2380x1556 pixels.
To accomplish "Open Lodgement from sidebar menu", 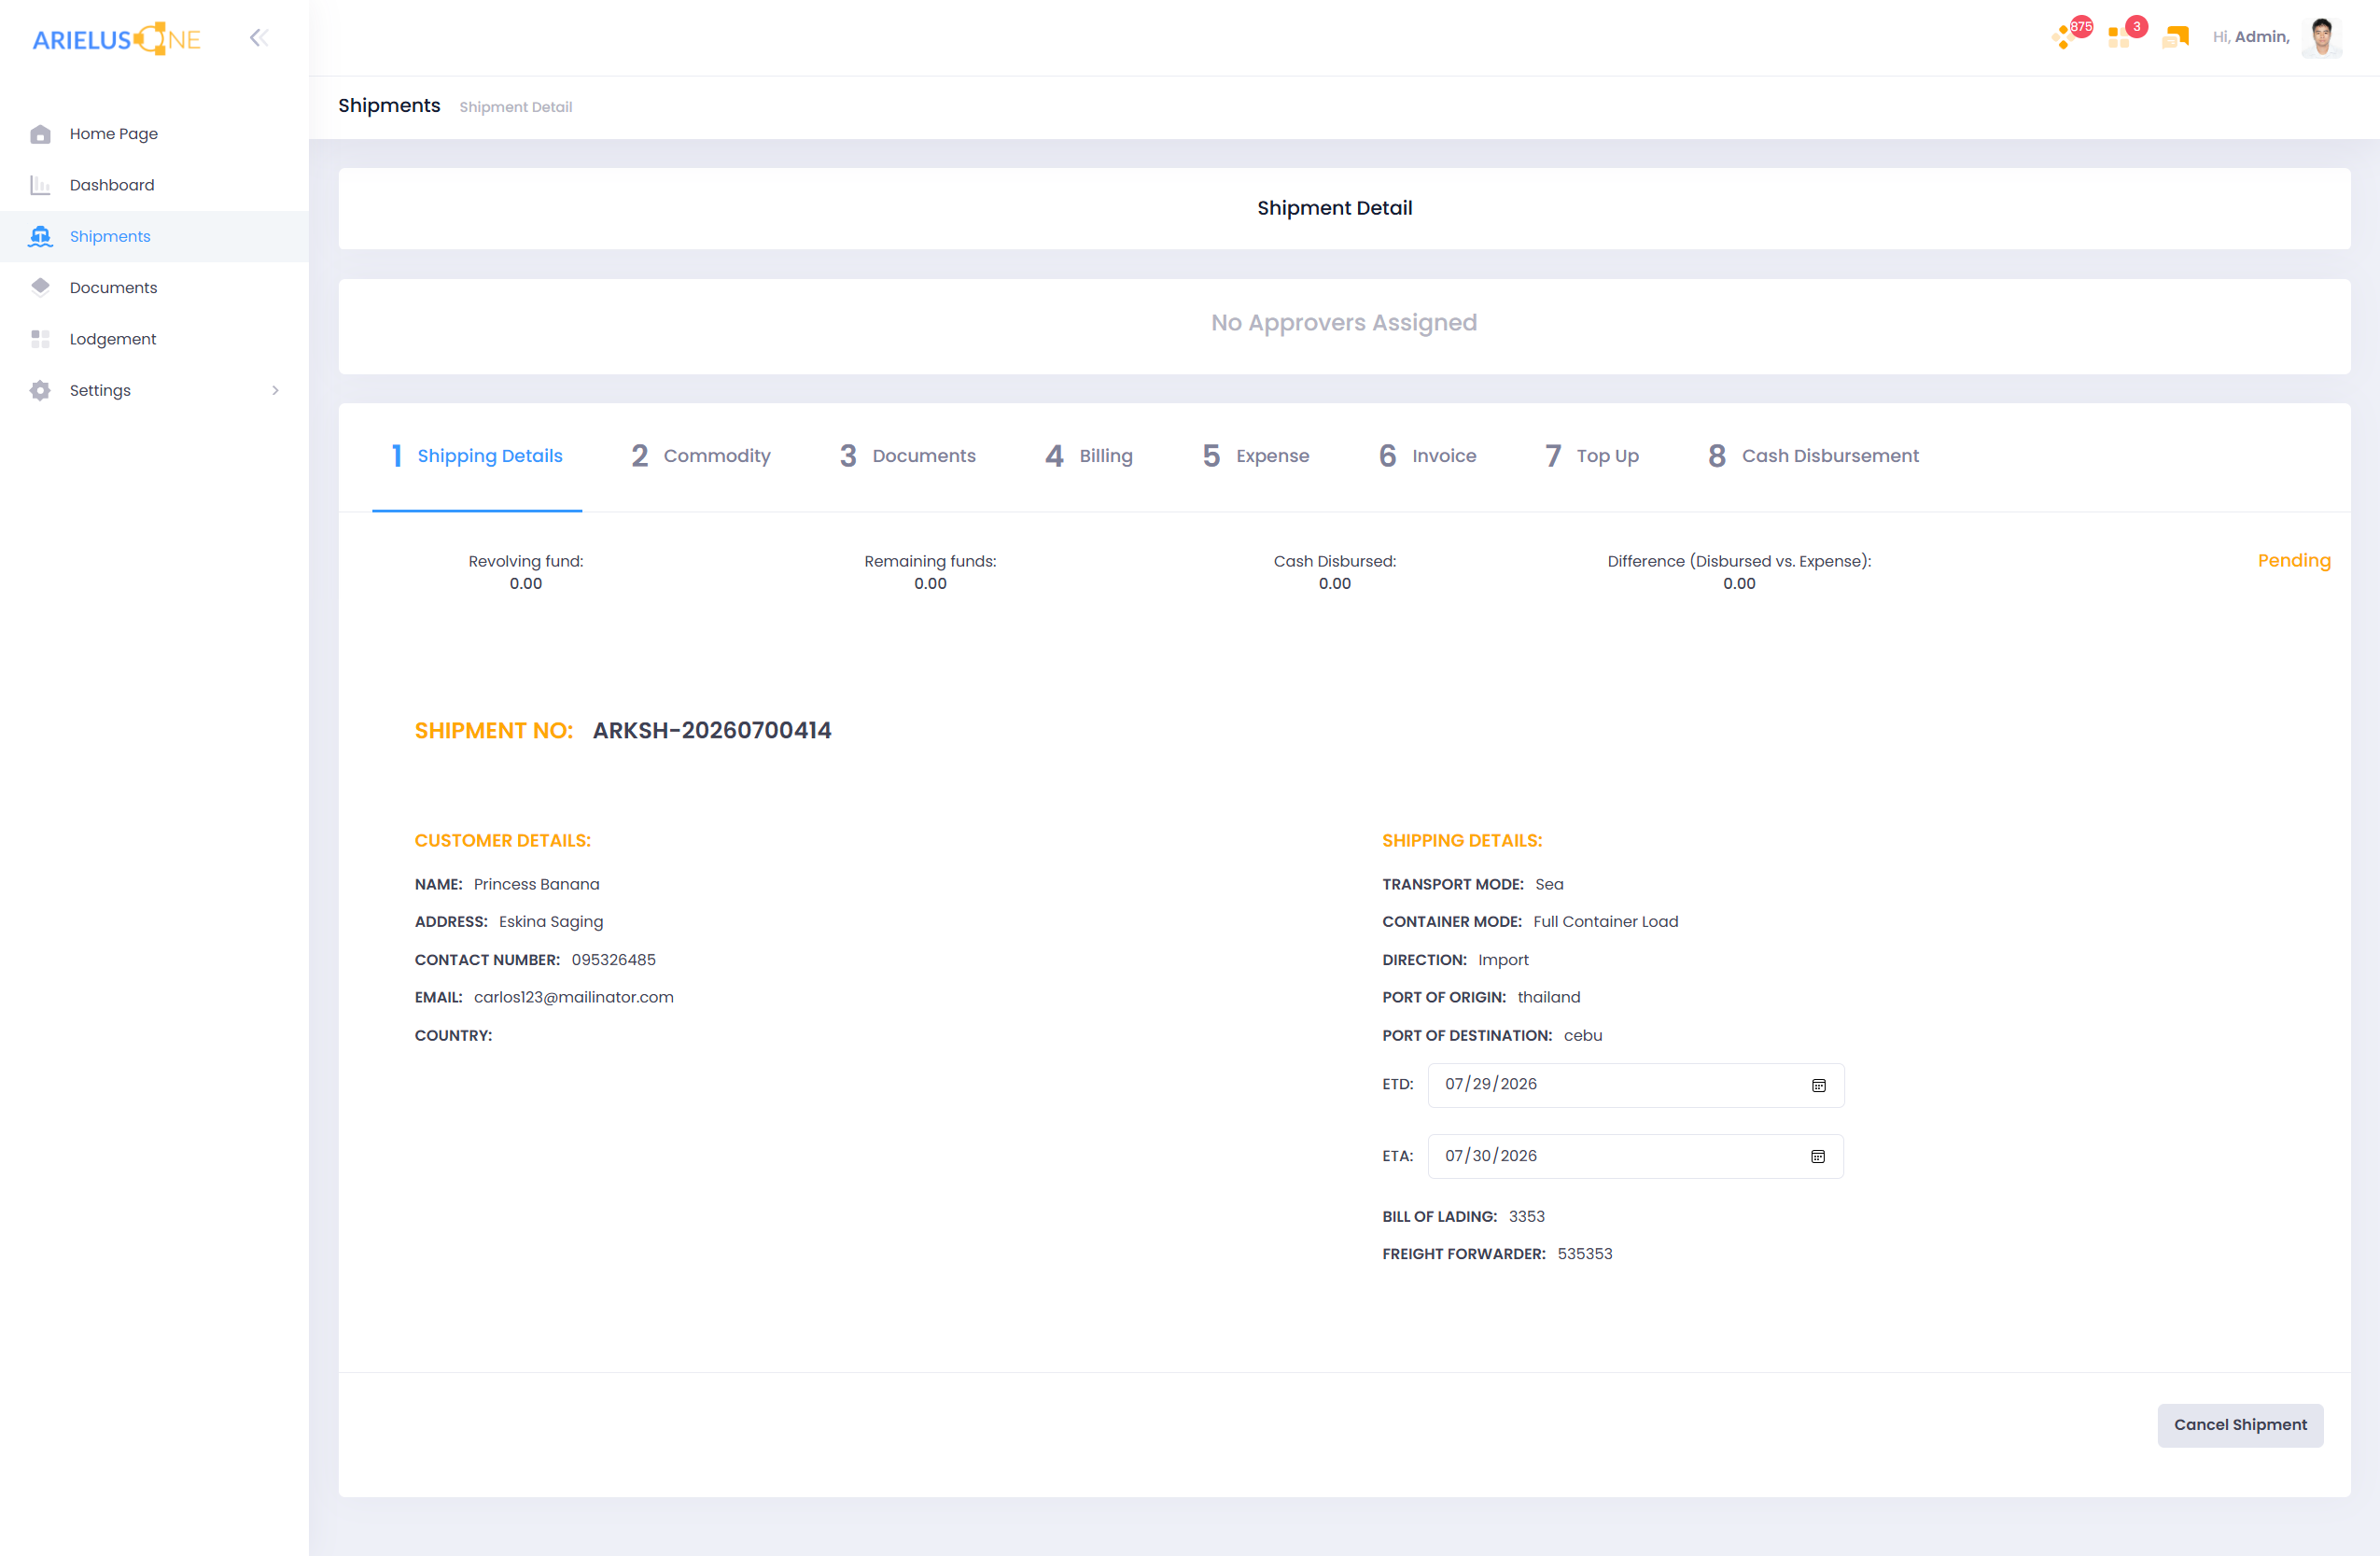I will 154,339.
